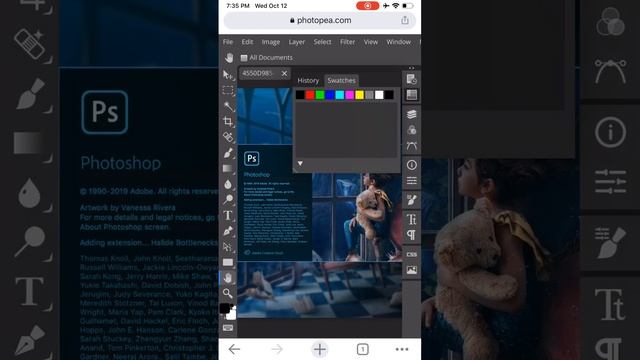Screen dimensions: 640x360
Task: Select the Pen tool
Action: click(x=228, y=231)
